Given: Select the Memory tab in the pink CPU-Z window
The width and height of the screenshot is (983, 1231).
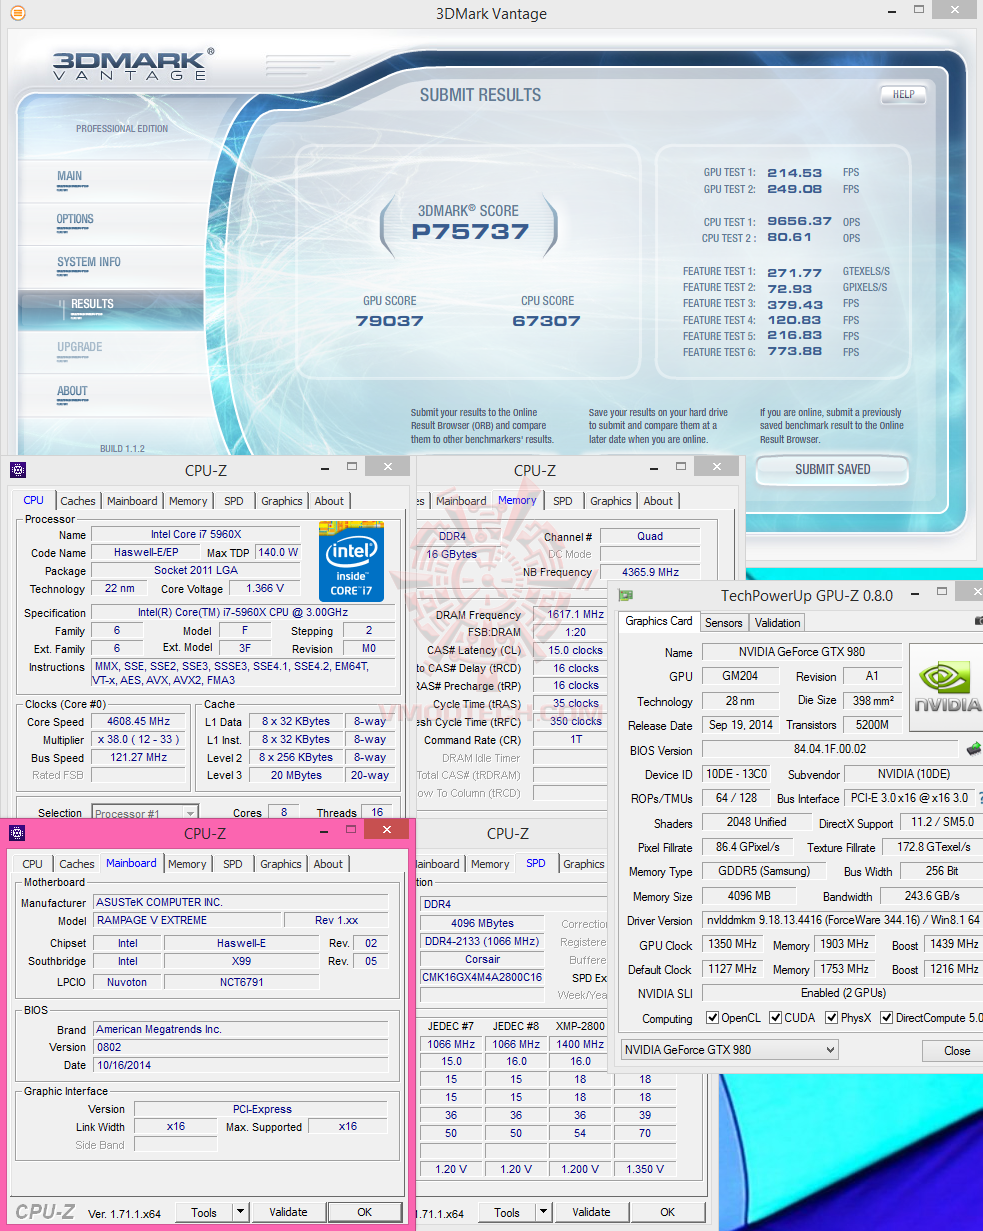Looking at the screenshot, I should (187, 864).
